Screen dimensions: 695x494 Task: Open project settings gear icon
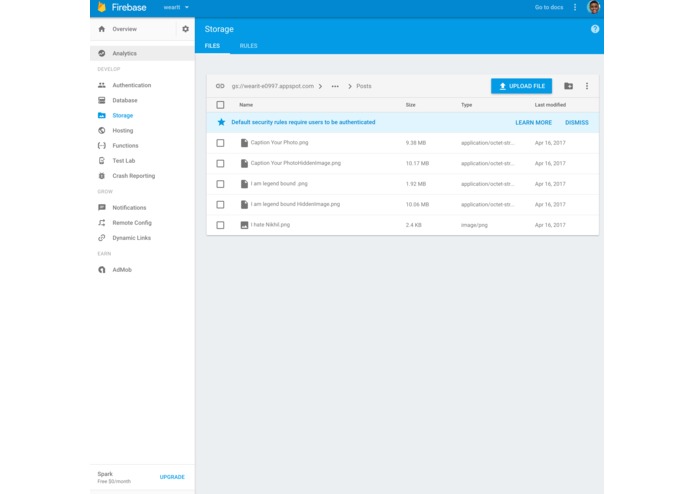[x=185, y=29]
